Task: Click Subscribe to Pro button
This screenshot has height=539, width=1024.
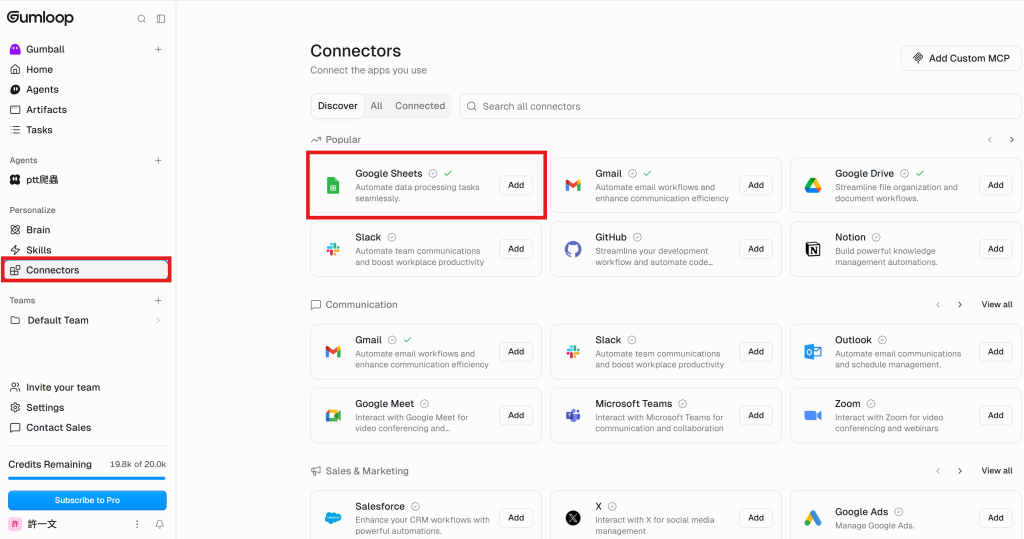Action: point(88,500)
